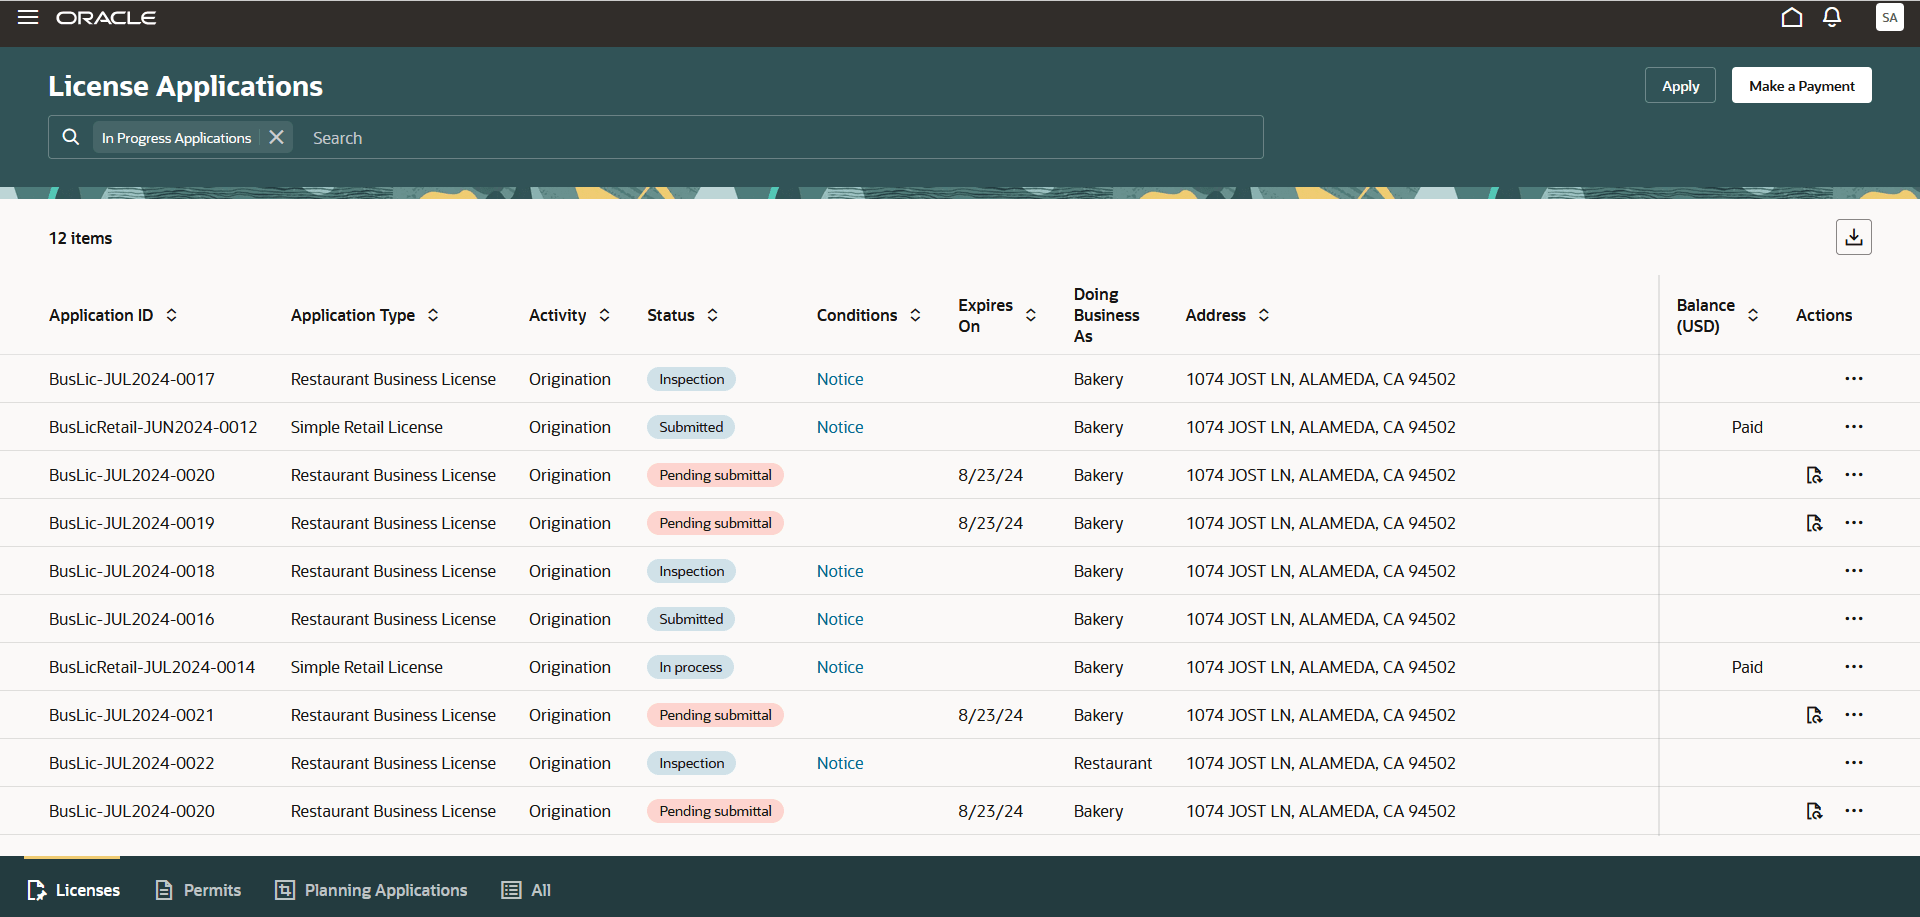1920x917 pixels.
Task: Open the navigation hamburger menu
Action: click(x=28, y=17)
